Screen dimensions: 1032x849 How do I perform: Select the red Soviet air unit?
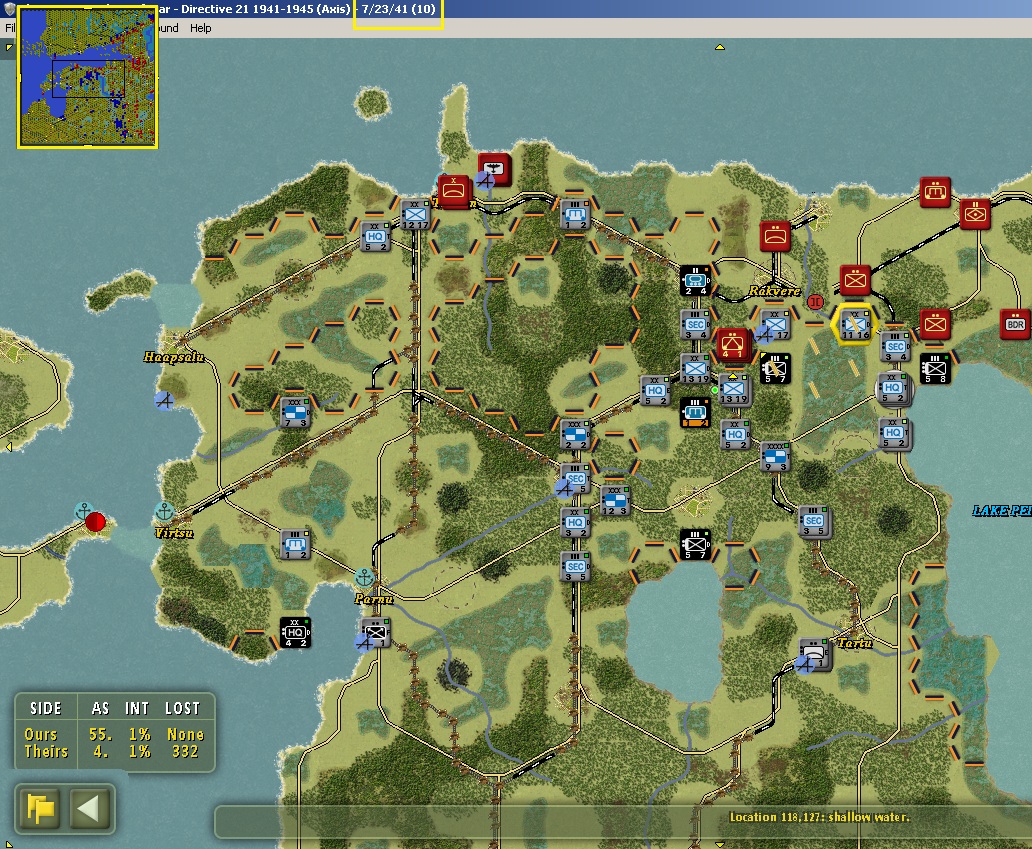click(494, 168)
